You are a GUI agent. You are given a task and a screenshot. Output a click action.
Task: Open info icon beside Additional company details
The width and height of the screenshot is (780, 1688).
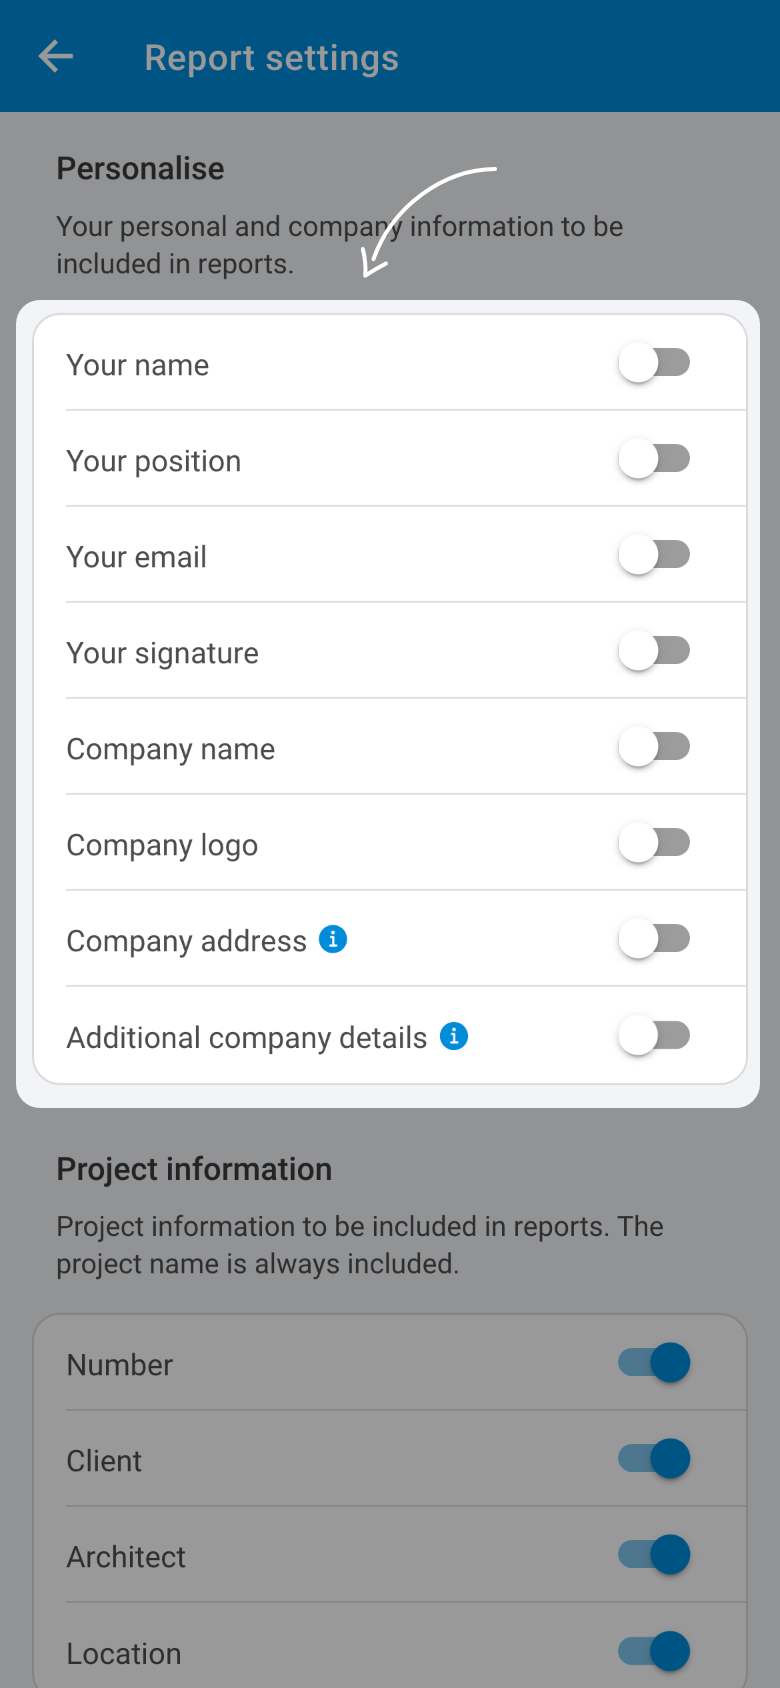coord(454,1036)
